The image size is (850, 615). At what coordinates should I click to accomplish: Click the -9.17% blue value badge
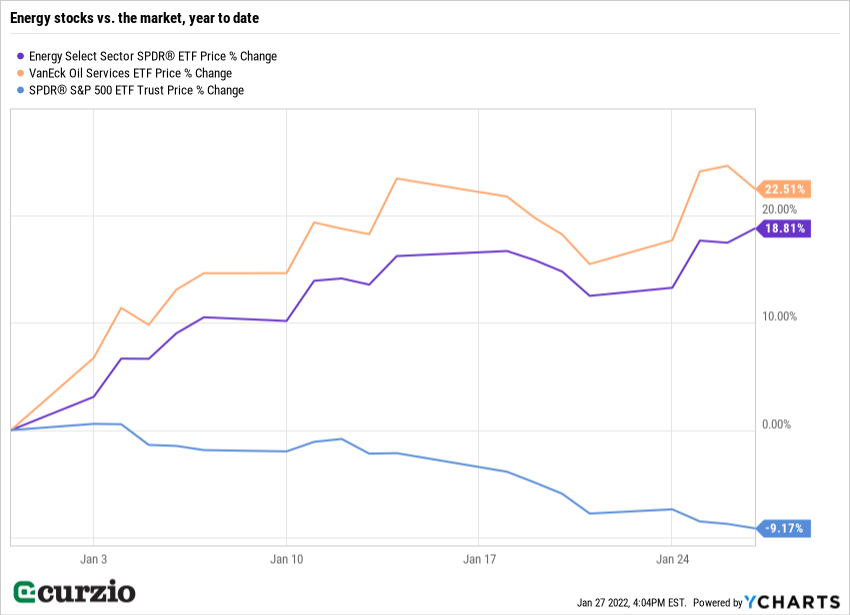click(x=785, y=528)
